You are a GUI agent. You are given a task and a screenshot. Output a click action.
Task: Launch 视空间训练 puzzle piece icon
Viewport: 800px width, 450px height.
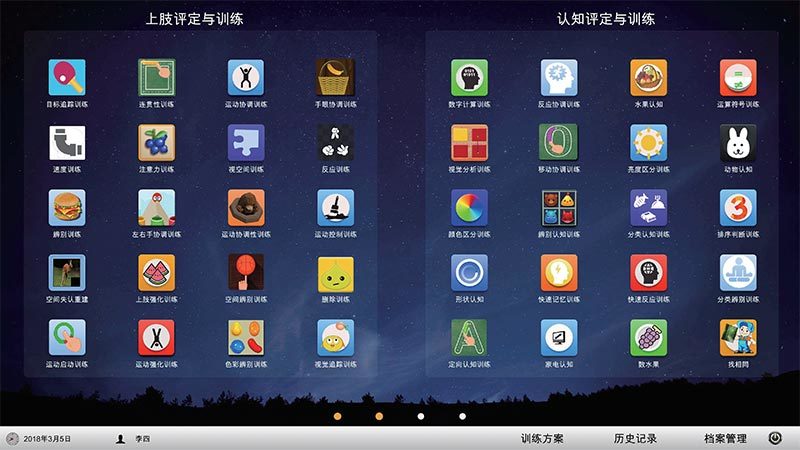pyautogui.click(x=245, y=143)
